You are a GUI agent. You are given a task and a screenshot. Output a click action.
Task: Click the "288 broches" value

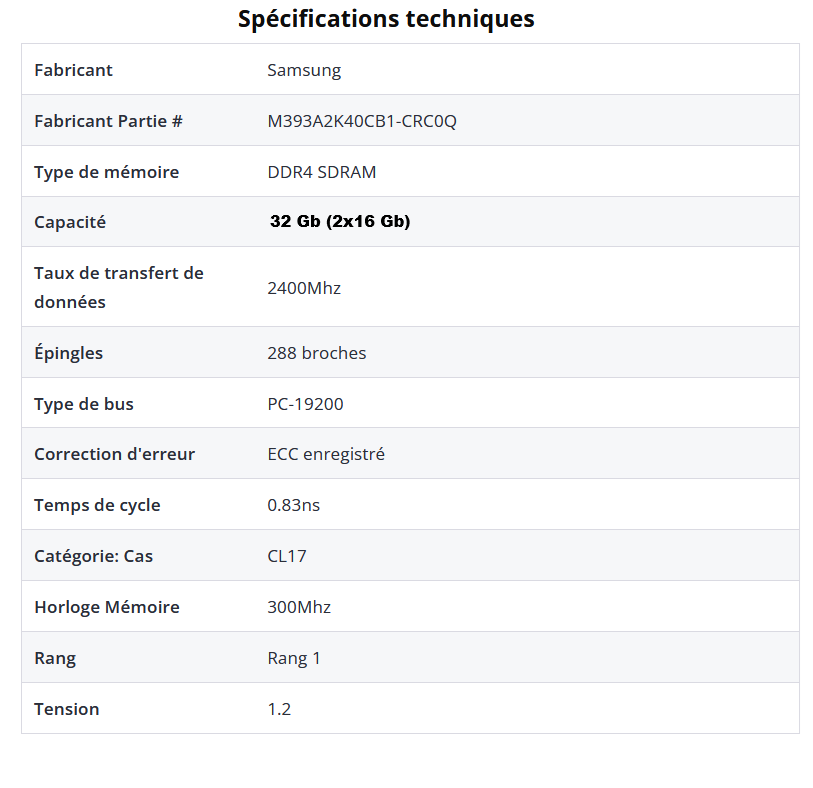(317, 353)
